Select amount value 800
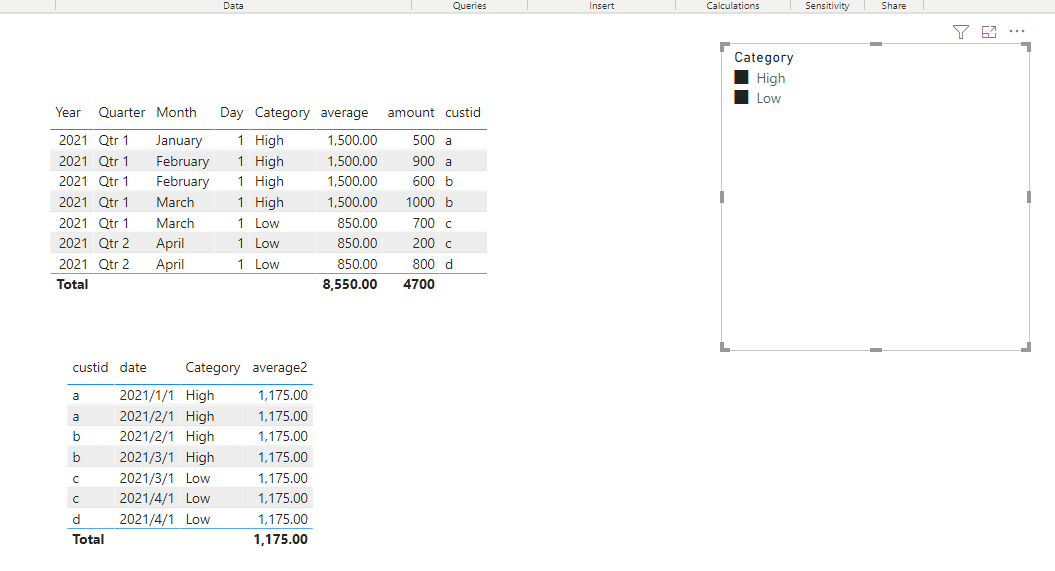Image resolution: width=1055 pixels, height=571 pixels. [x=423, y=264]
